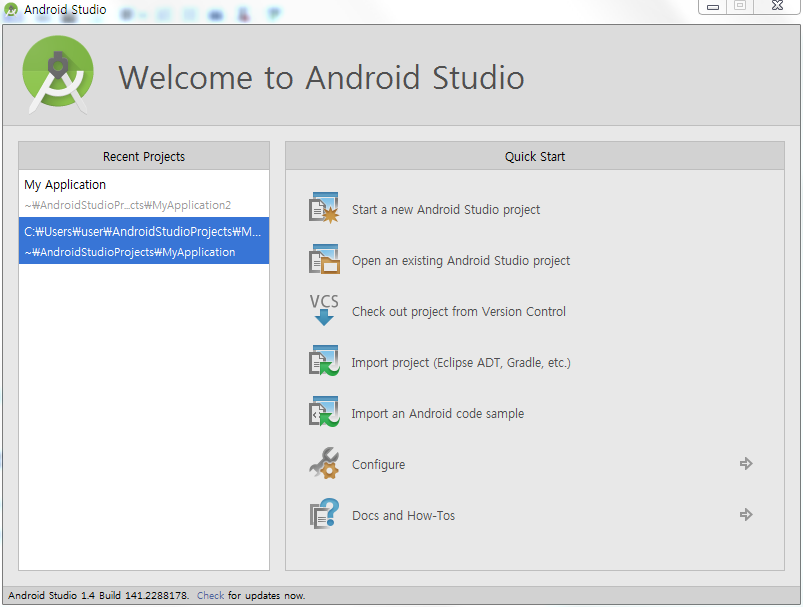Click the new project icon with the star
The width and height of the screenshot is (803, 607).
(324, 208)
